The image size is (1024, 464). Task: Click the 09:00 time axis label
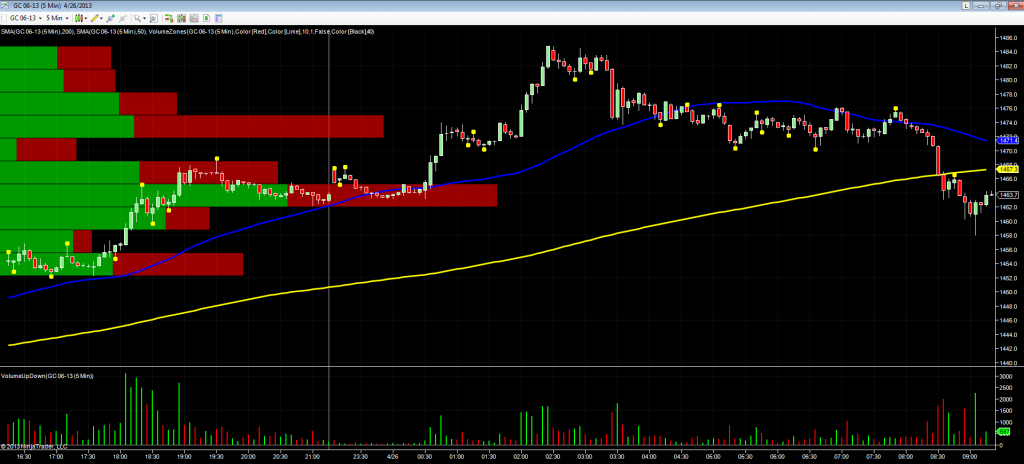click(968, 456)
